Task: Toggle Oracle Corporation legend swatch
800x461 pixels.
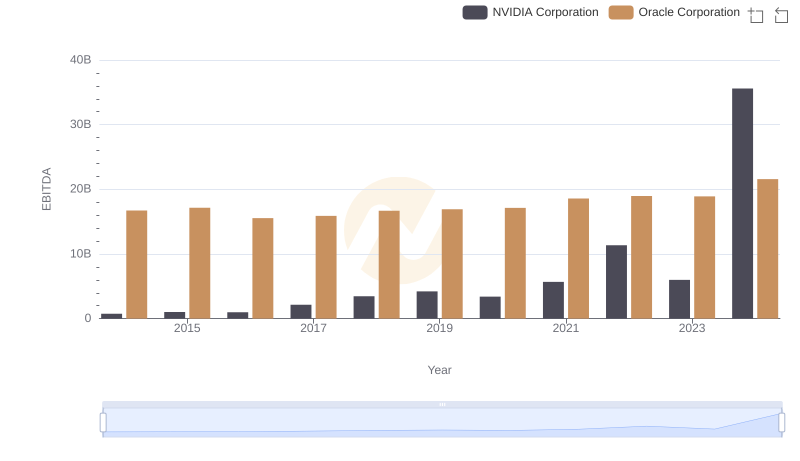Action: (x=621, y=12)
